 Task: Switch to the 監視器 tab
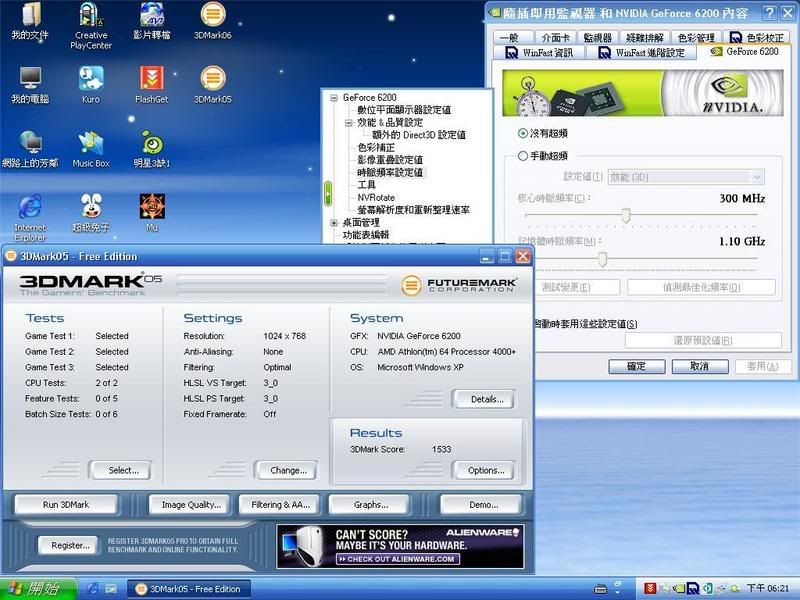(x=597, y=38)
